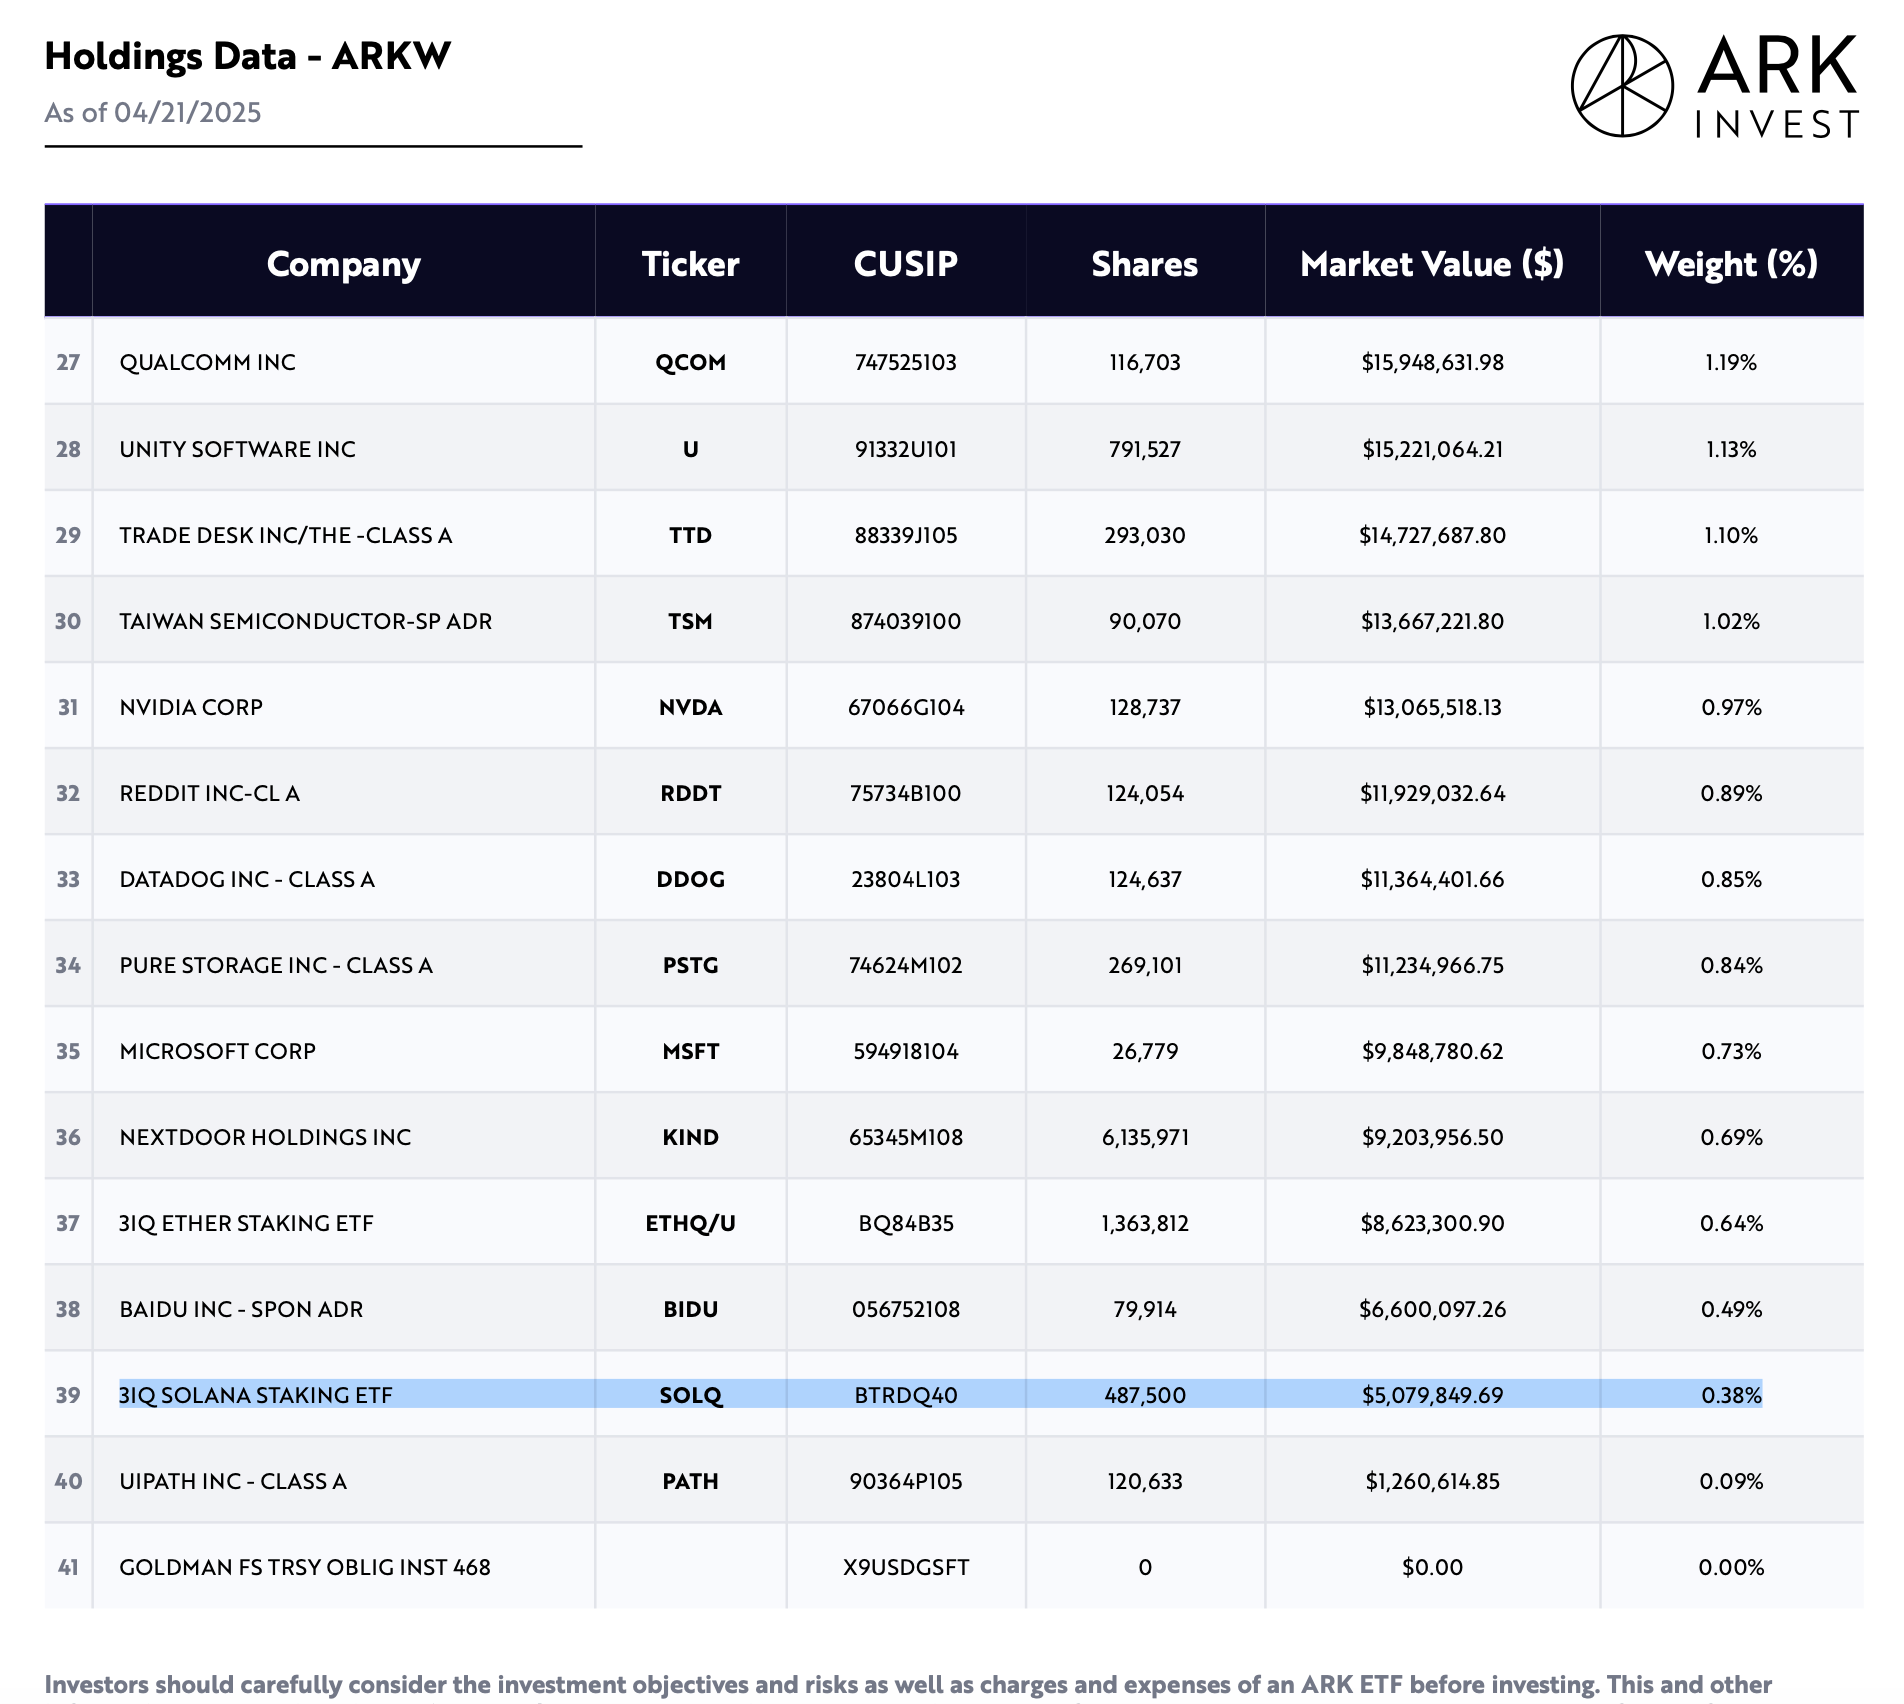Viewport: 1904px width, 1704px height.
Task: Click the As of 04/21/2025 date text
Action: coord(153,112)
